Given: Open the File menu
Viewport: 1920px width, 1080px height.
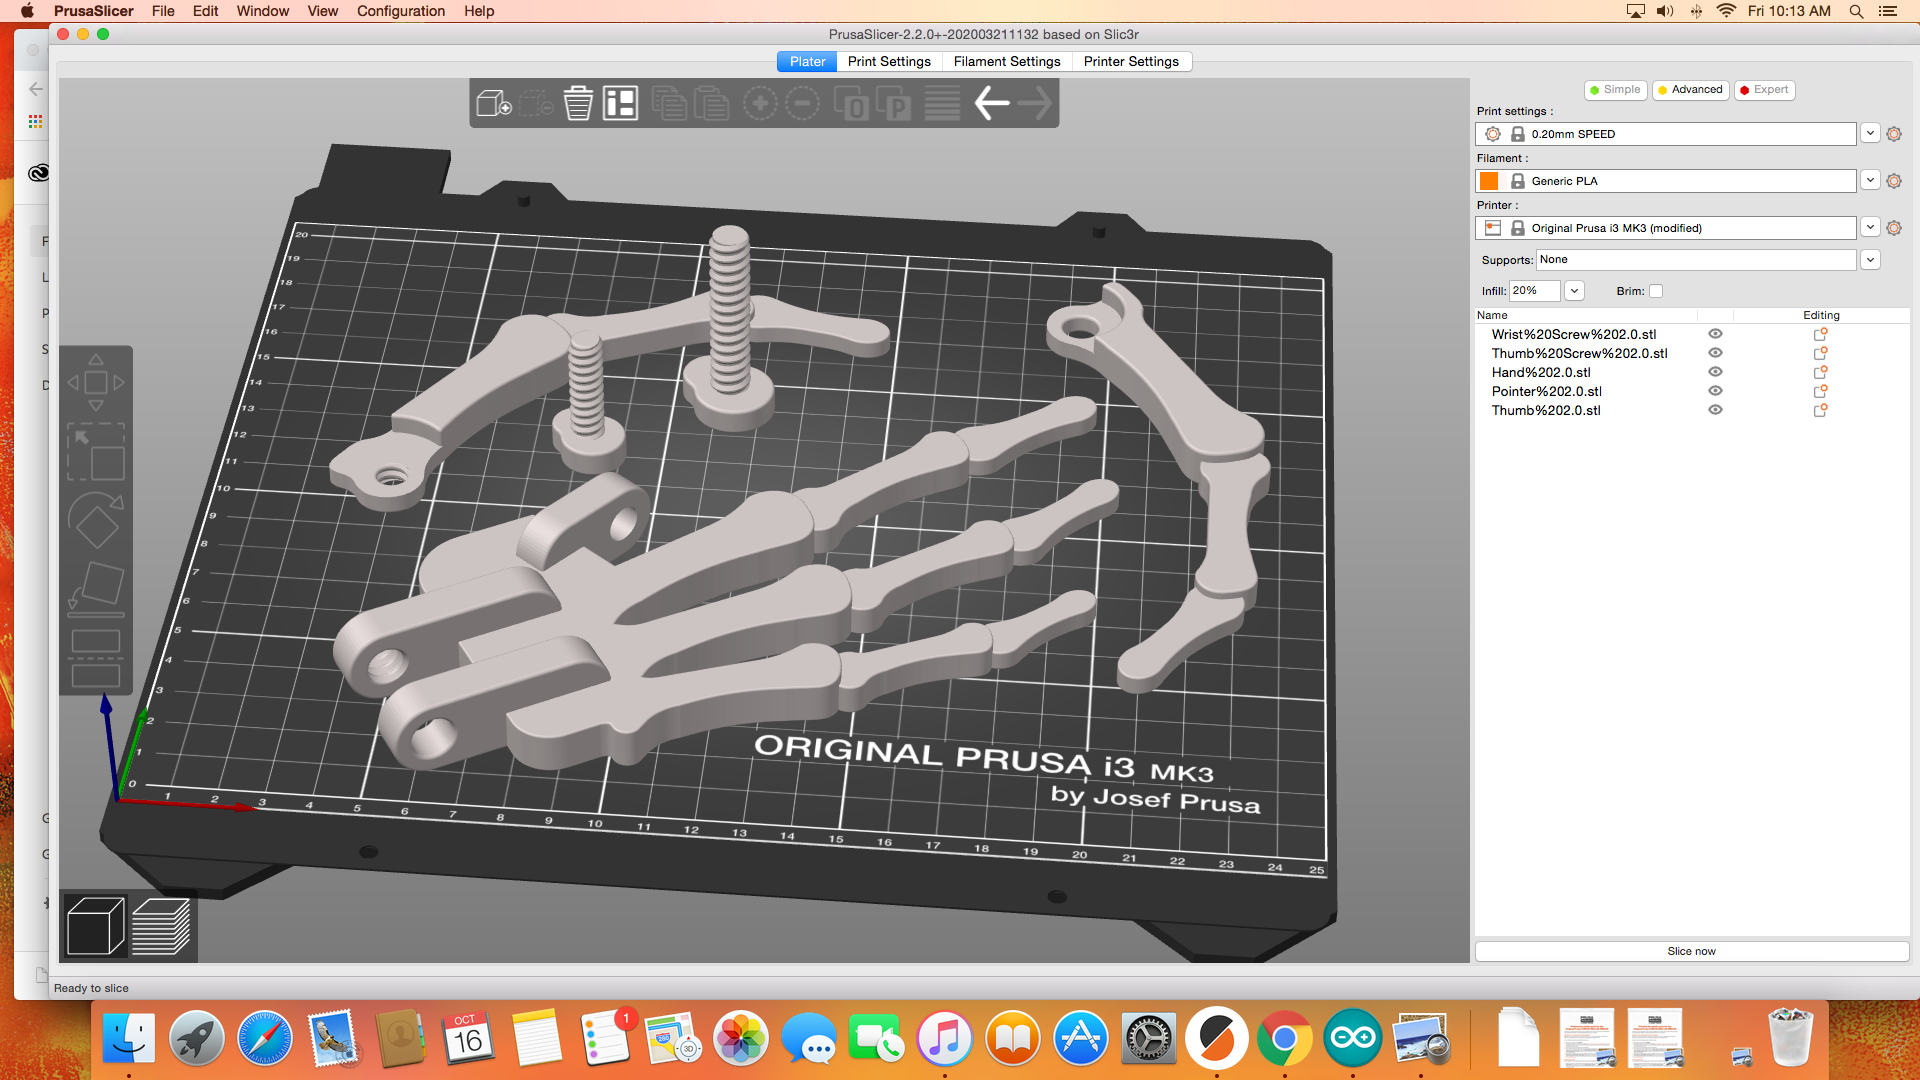Looking at the screenshot, I should [x=163, y=11].
